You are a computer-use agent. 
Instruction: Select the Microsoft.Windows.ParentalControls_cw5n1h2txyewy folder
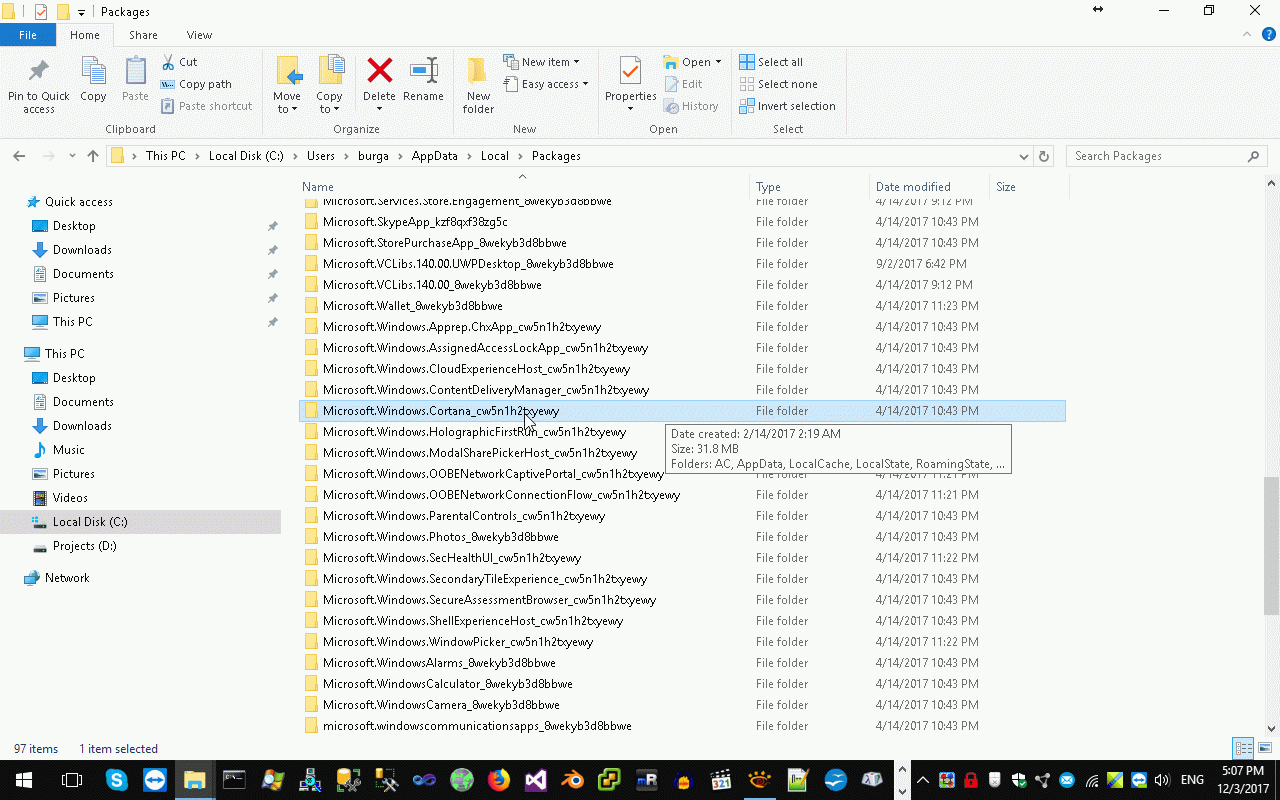pos(464,516)
